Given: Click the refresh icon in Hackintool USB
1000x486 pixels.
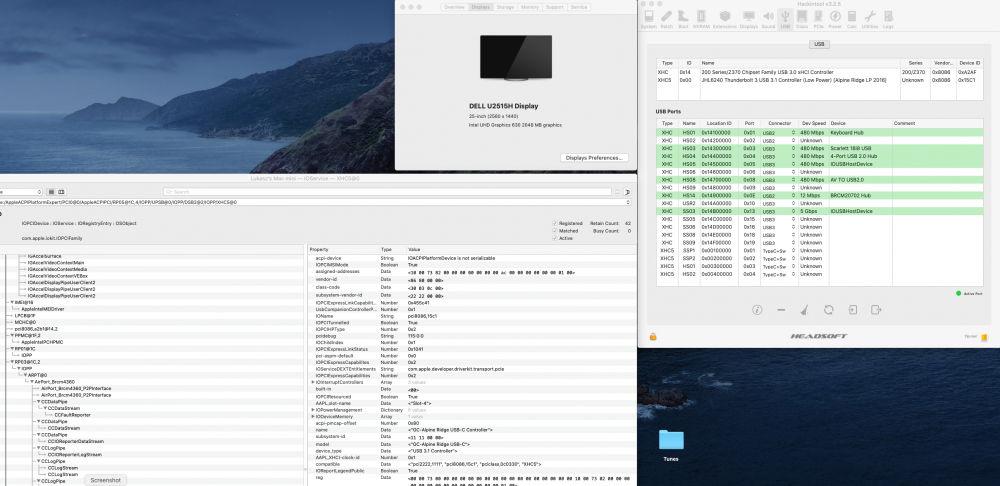Looking at the screenshot, I should pos(828,310).
